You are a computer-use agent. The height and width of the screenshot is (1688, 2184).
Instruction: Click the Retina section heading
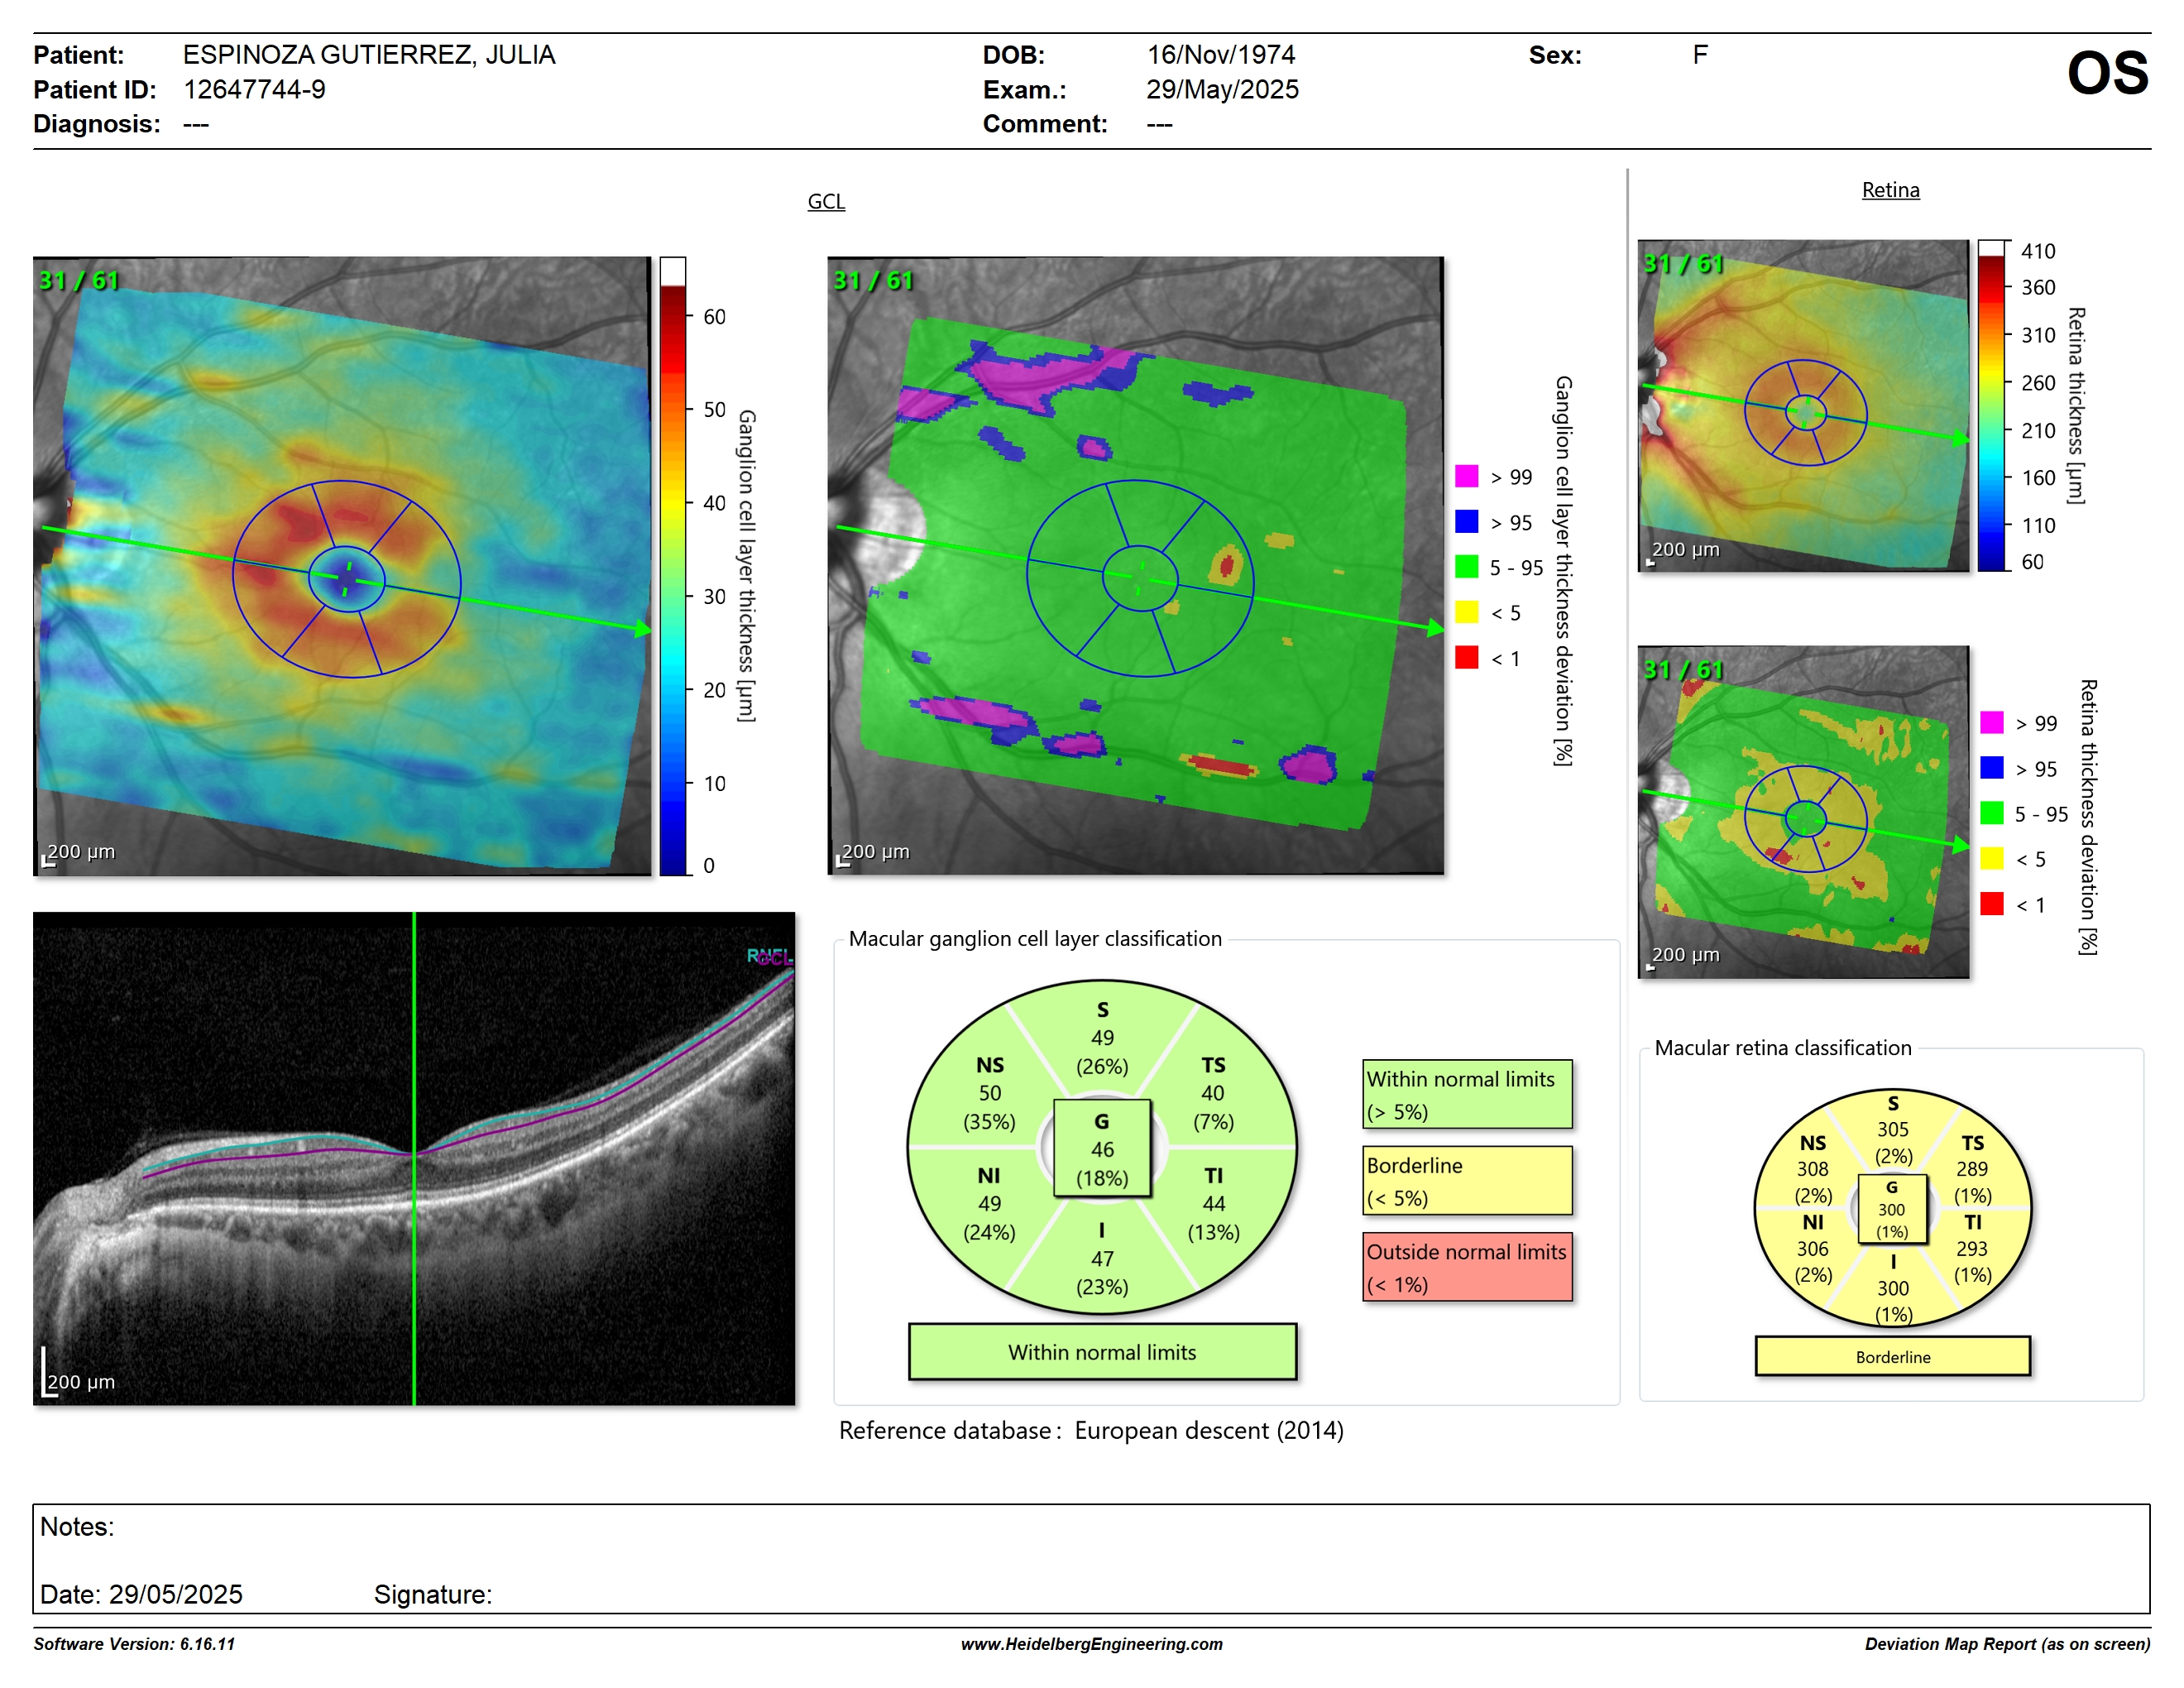(1890, 190)
